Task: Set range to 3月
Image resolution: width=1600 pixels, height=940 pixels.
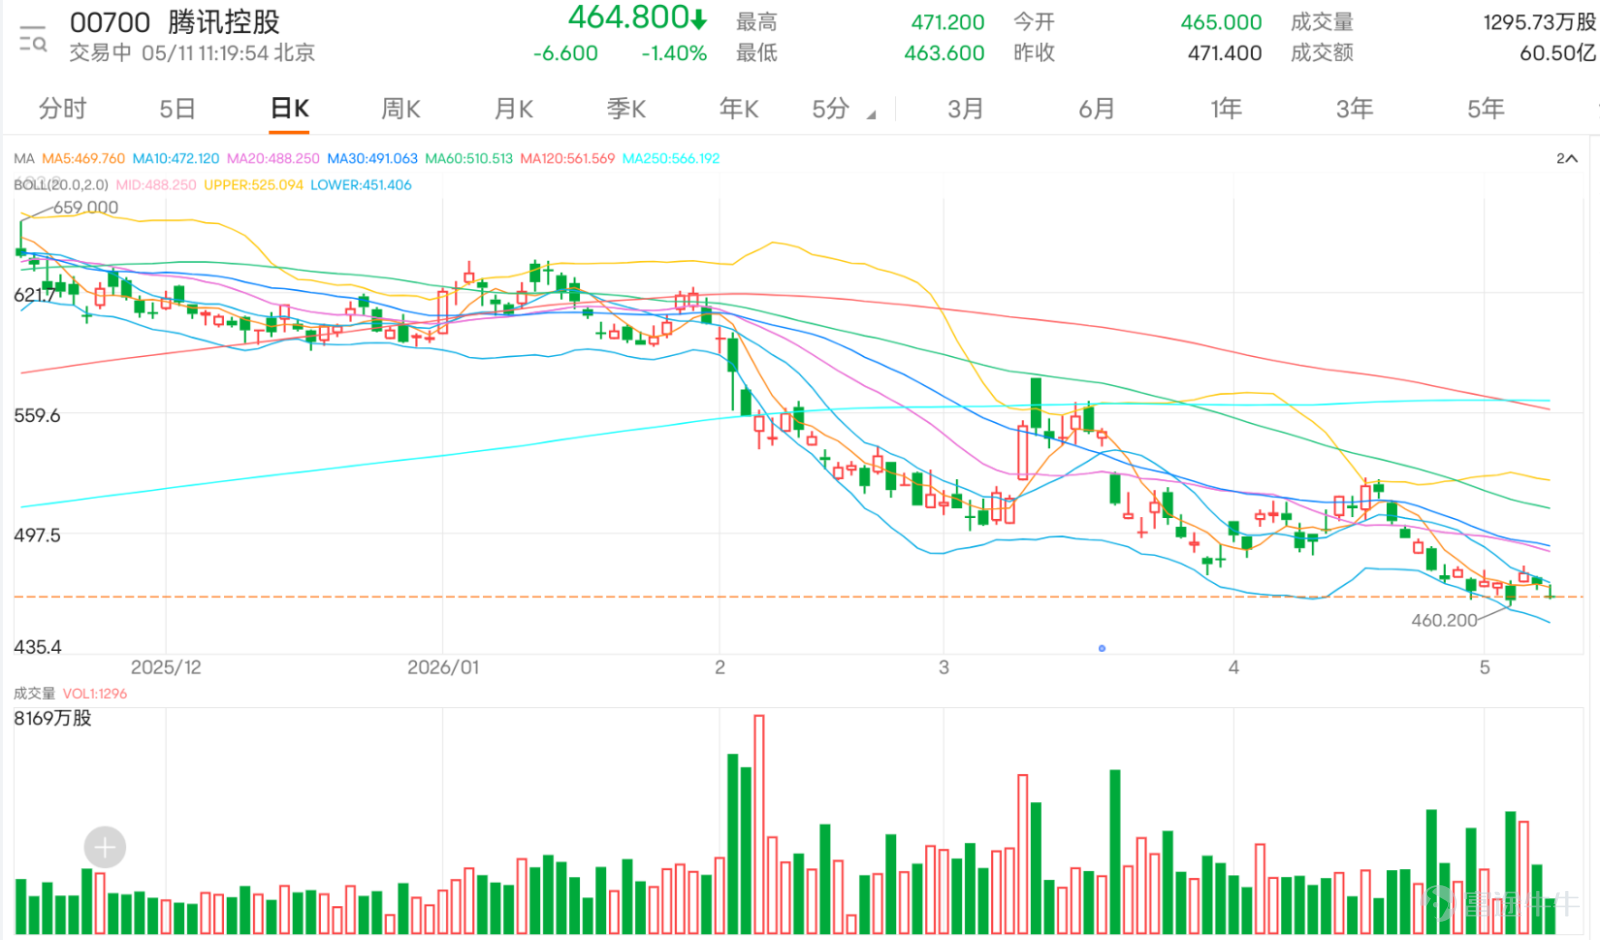Action: tap(966, 108)
